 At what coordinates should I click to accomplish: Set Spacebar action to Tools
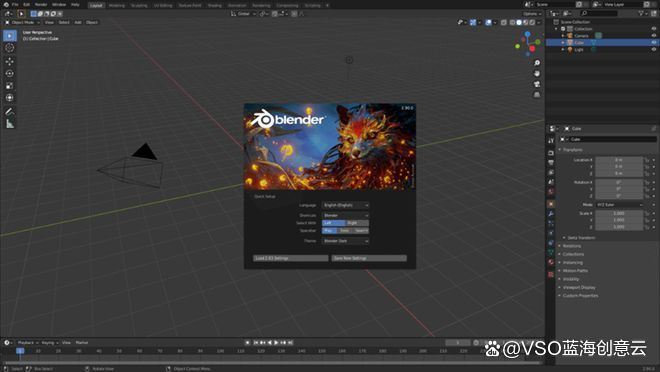[x=345, y=231]
